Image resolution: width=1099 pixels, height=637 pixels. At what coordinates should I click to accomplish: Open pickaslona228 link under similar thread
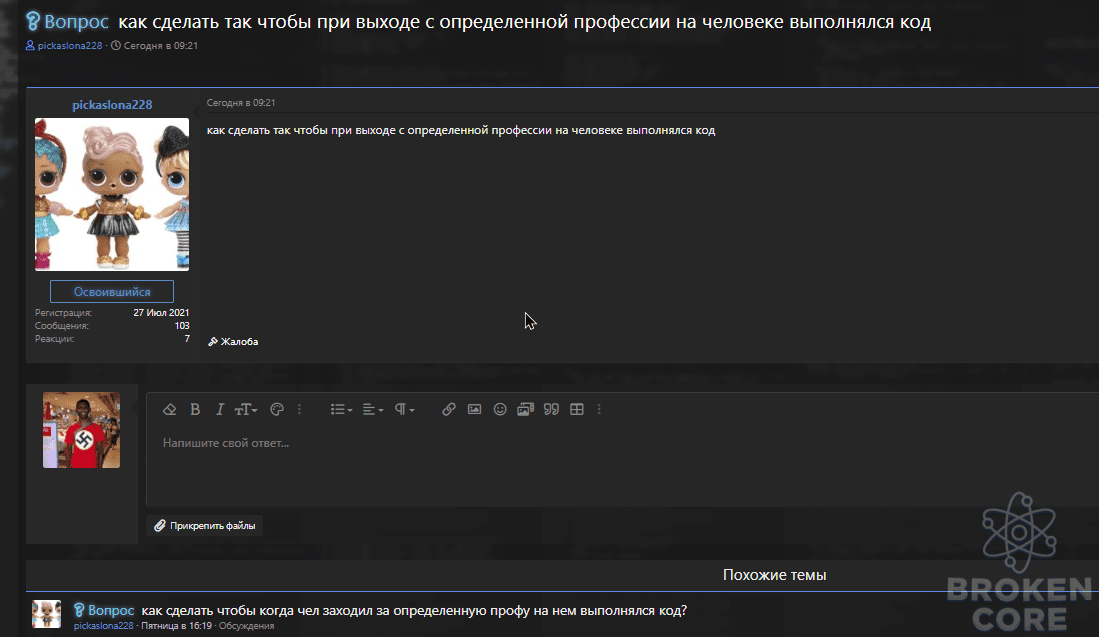coord(103,626)
